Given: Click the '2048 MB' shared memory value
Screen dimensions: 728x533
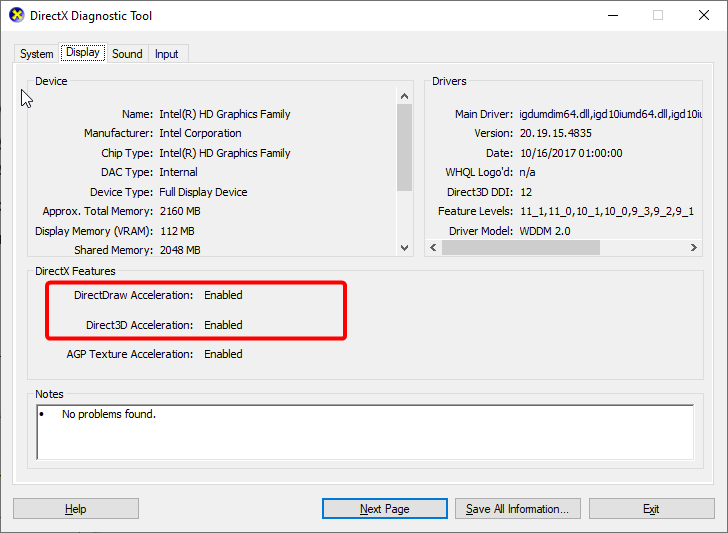Looking at the screenshot, I should click(180, 250).
